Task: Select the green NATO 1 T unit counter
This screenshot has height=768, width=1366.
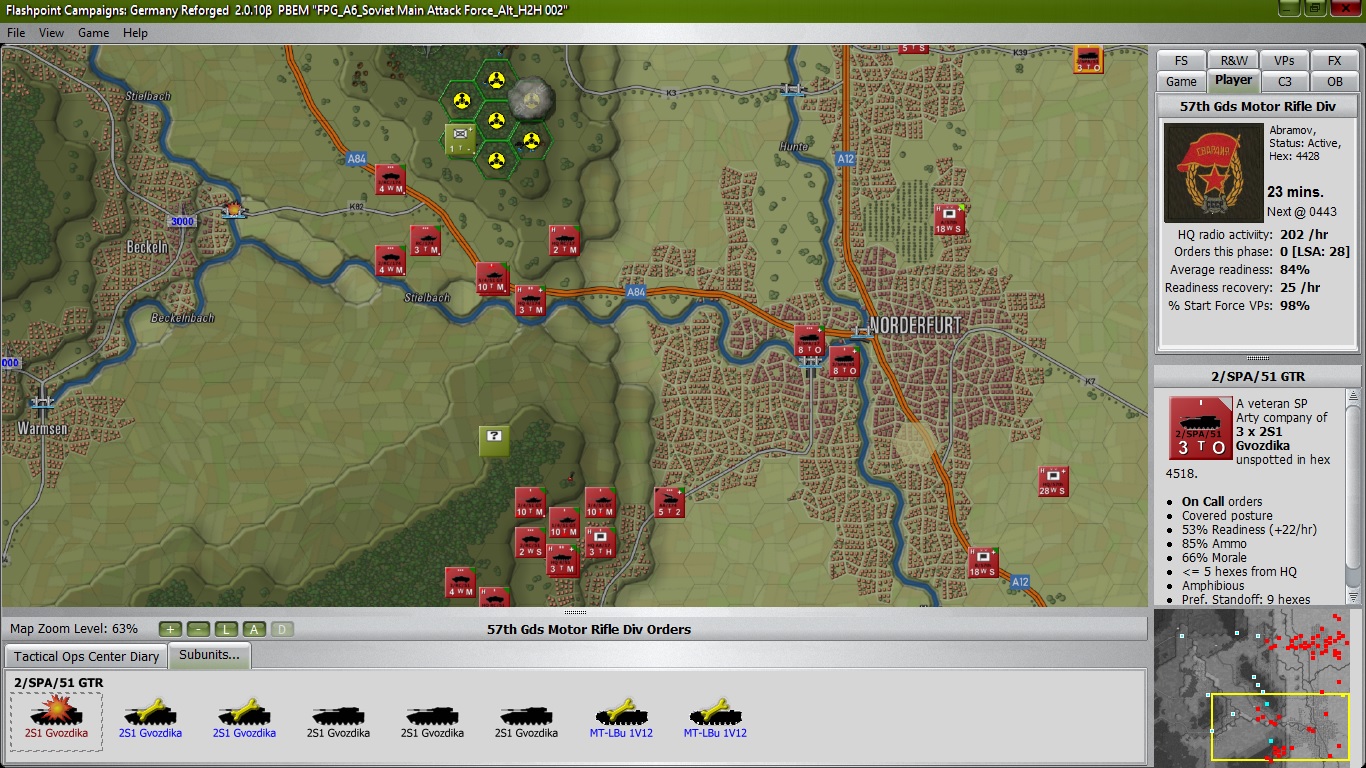Action: pyautogui.click(x=460, y=139)
